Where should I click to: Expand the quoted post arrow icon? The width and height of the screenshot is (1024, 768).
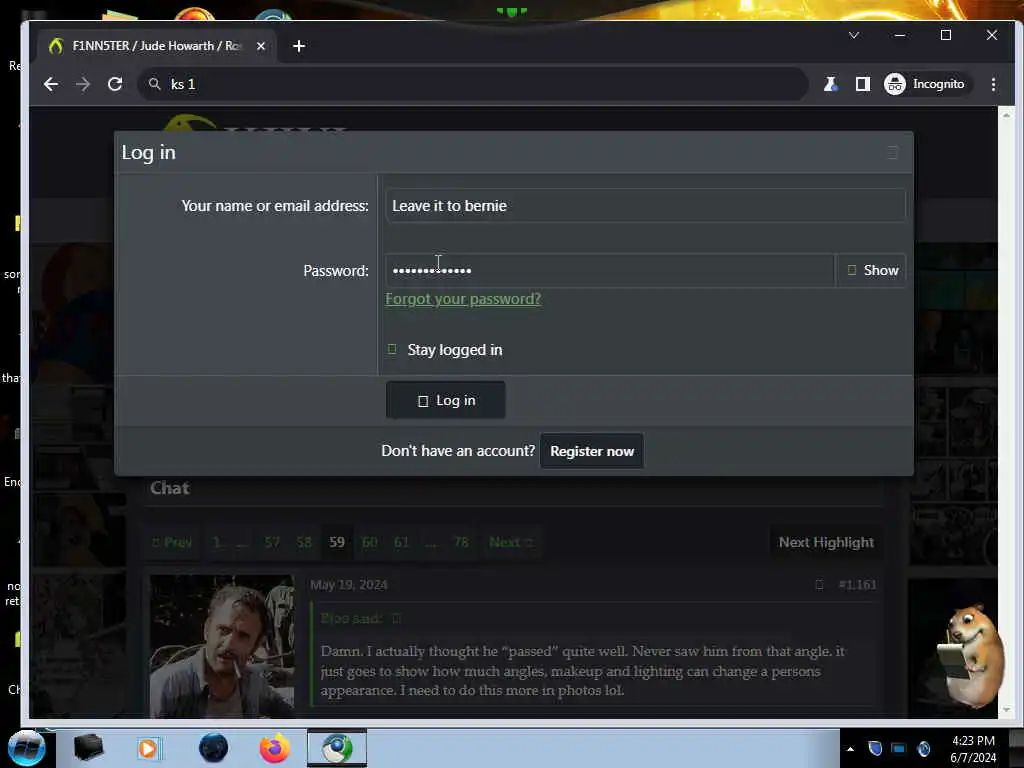click(x=396, y=618)
